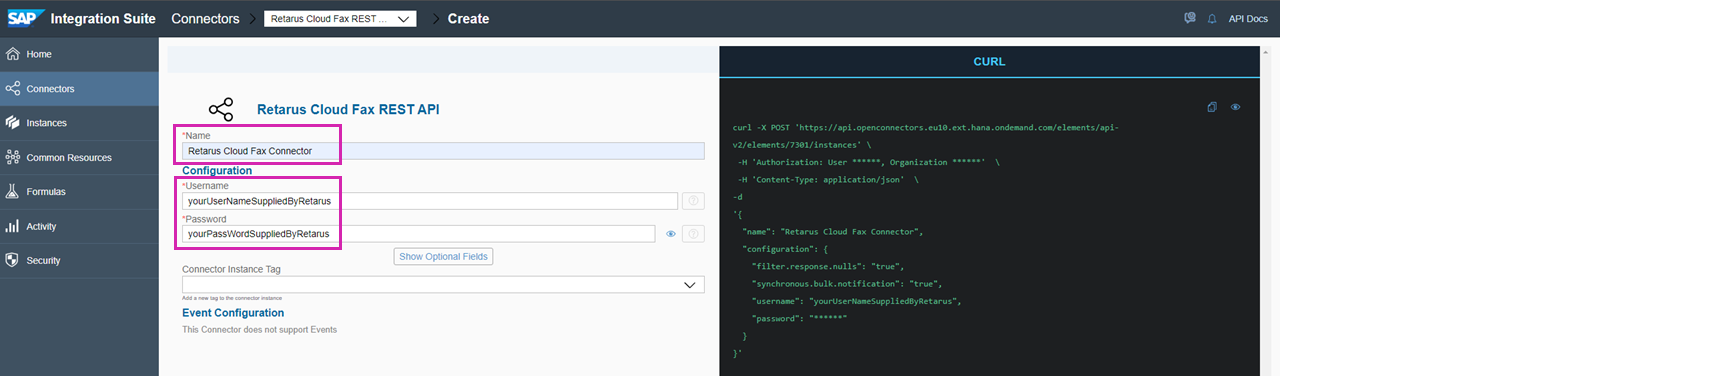Image resolution: width=1726 pixels, height=376 pixels.
Task: Click Show Optional Fields button
Action: (443, 257)
